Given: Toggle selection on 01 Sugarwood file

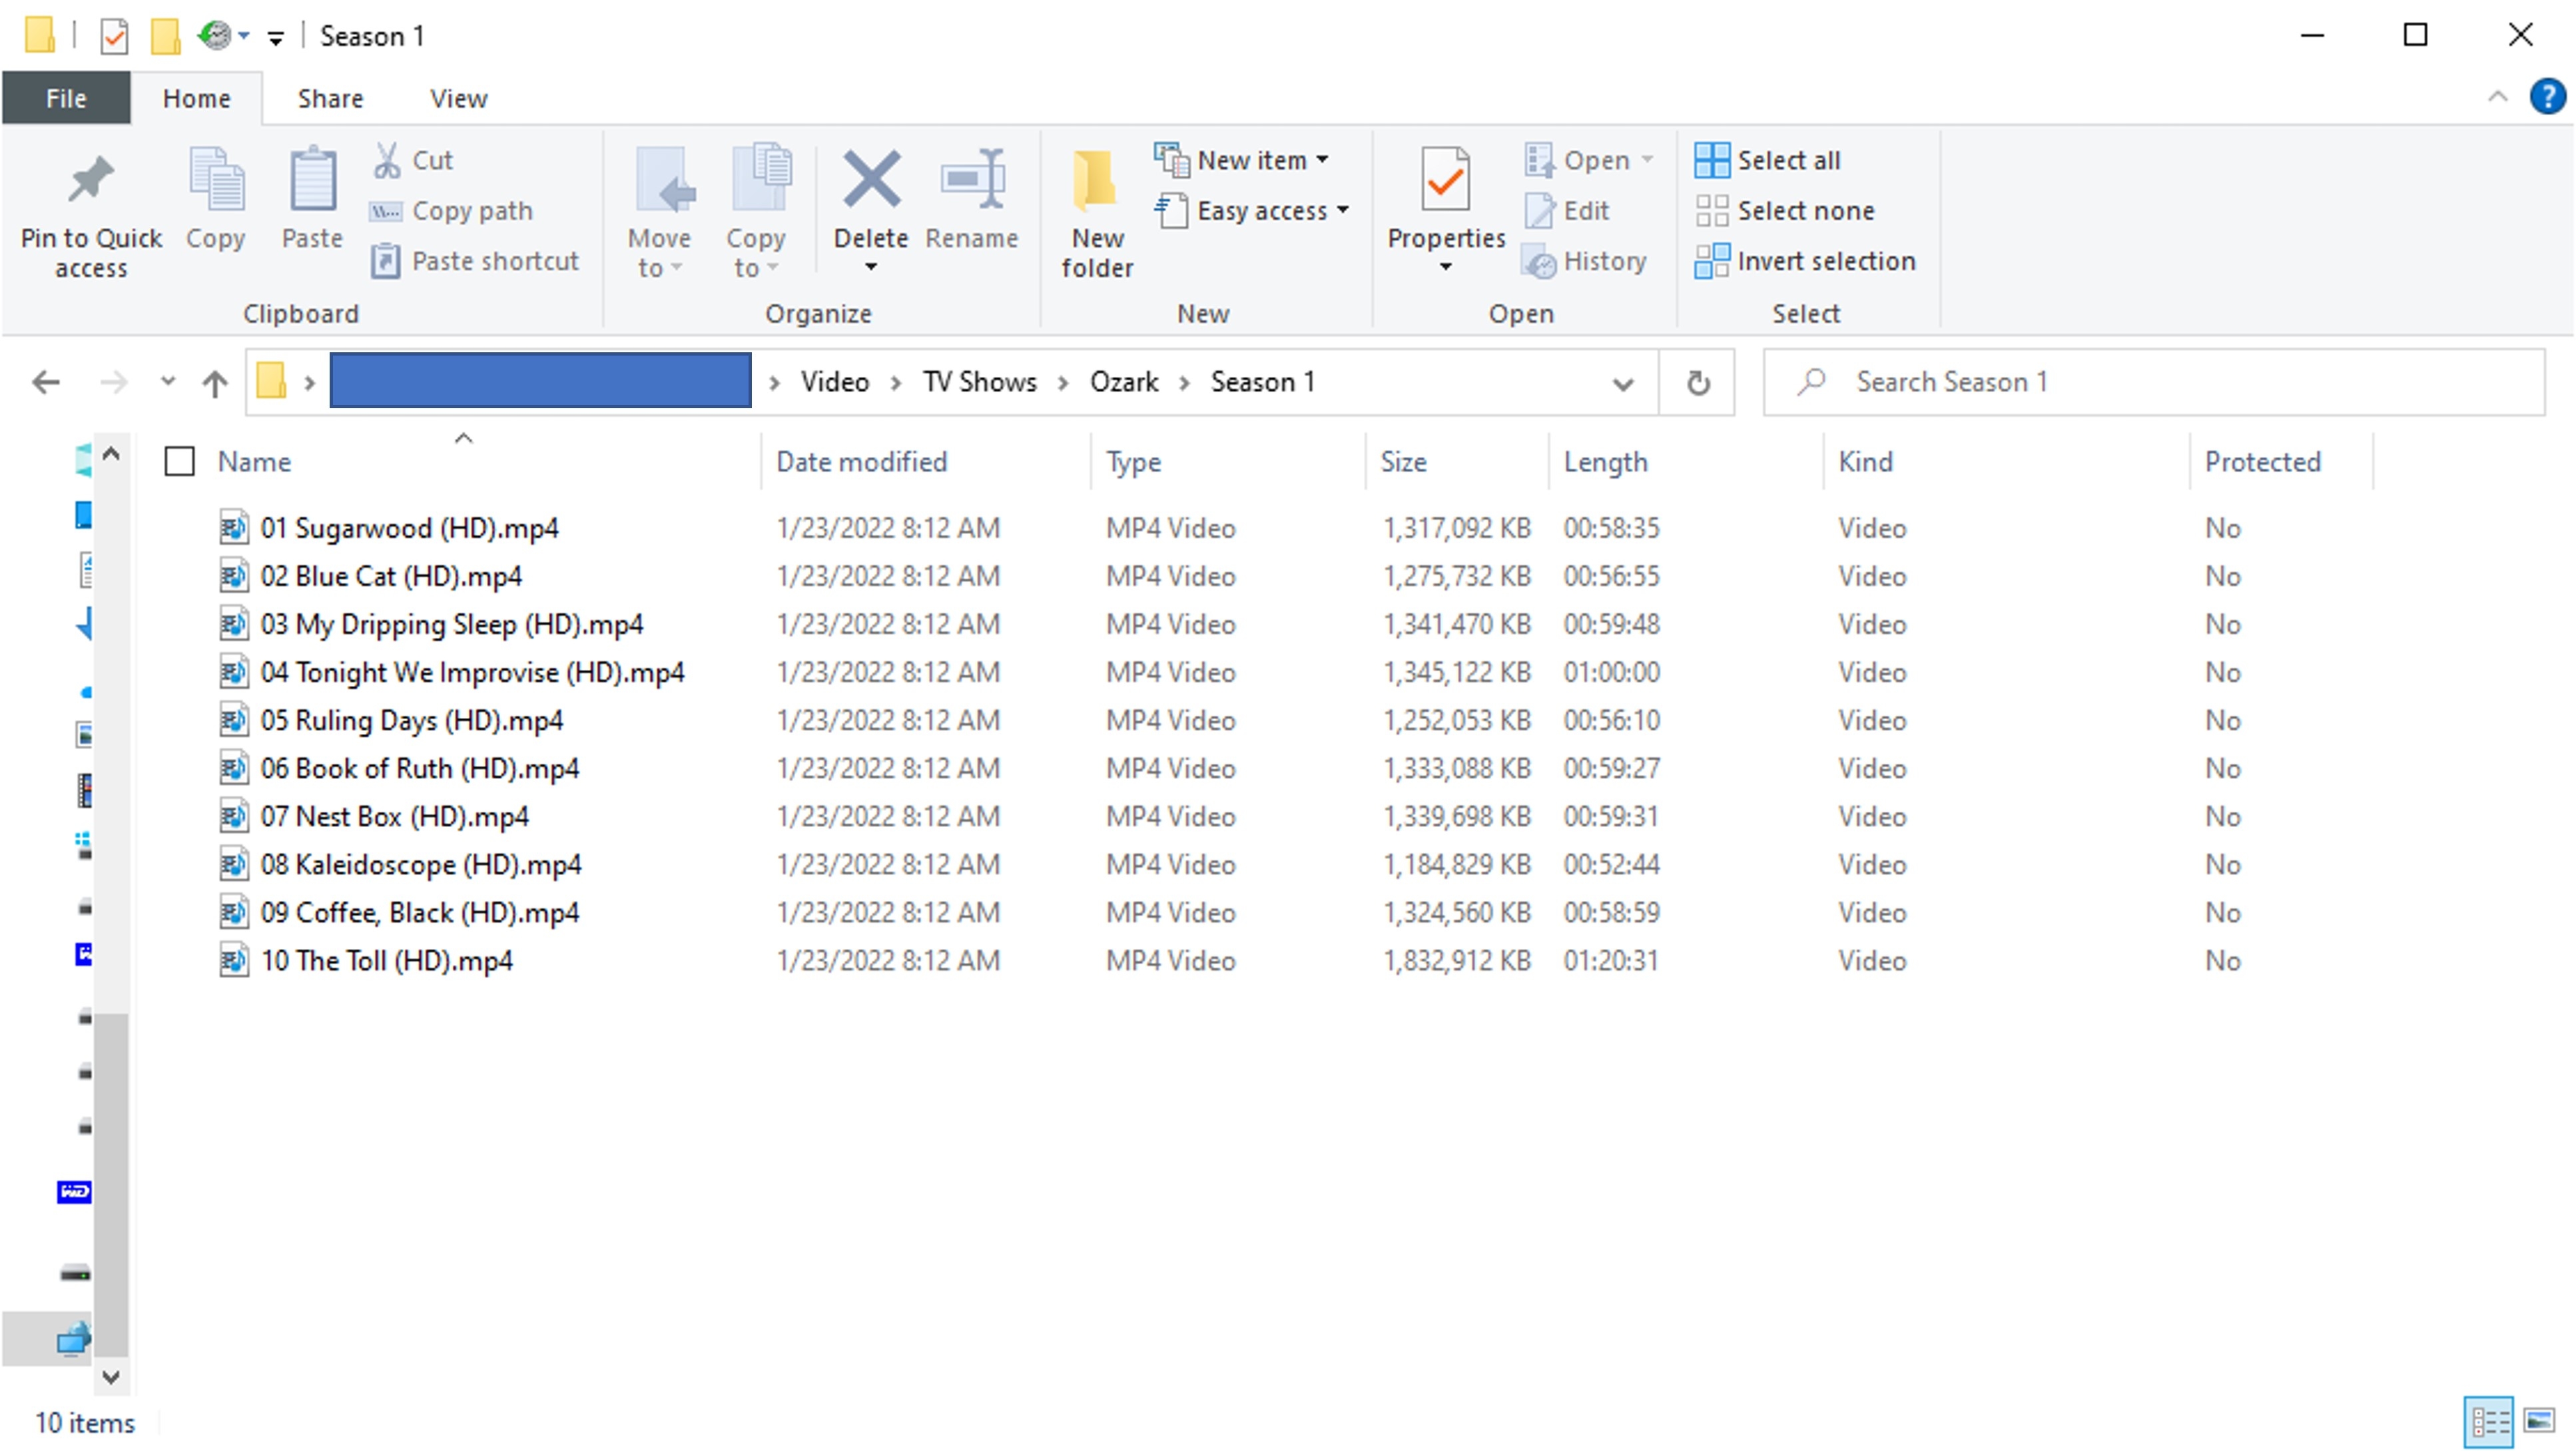Looking at the screenshot, I should click(x=180, y=527).
